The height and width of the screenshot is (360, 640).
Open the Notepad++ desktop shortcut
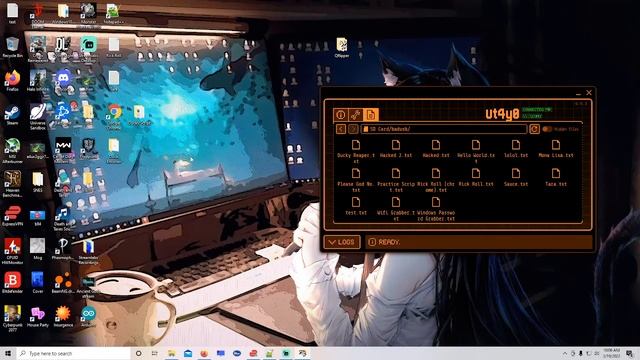[113, 13]
